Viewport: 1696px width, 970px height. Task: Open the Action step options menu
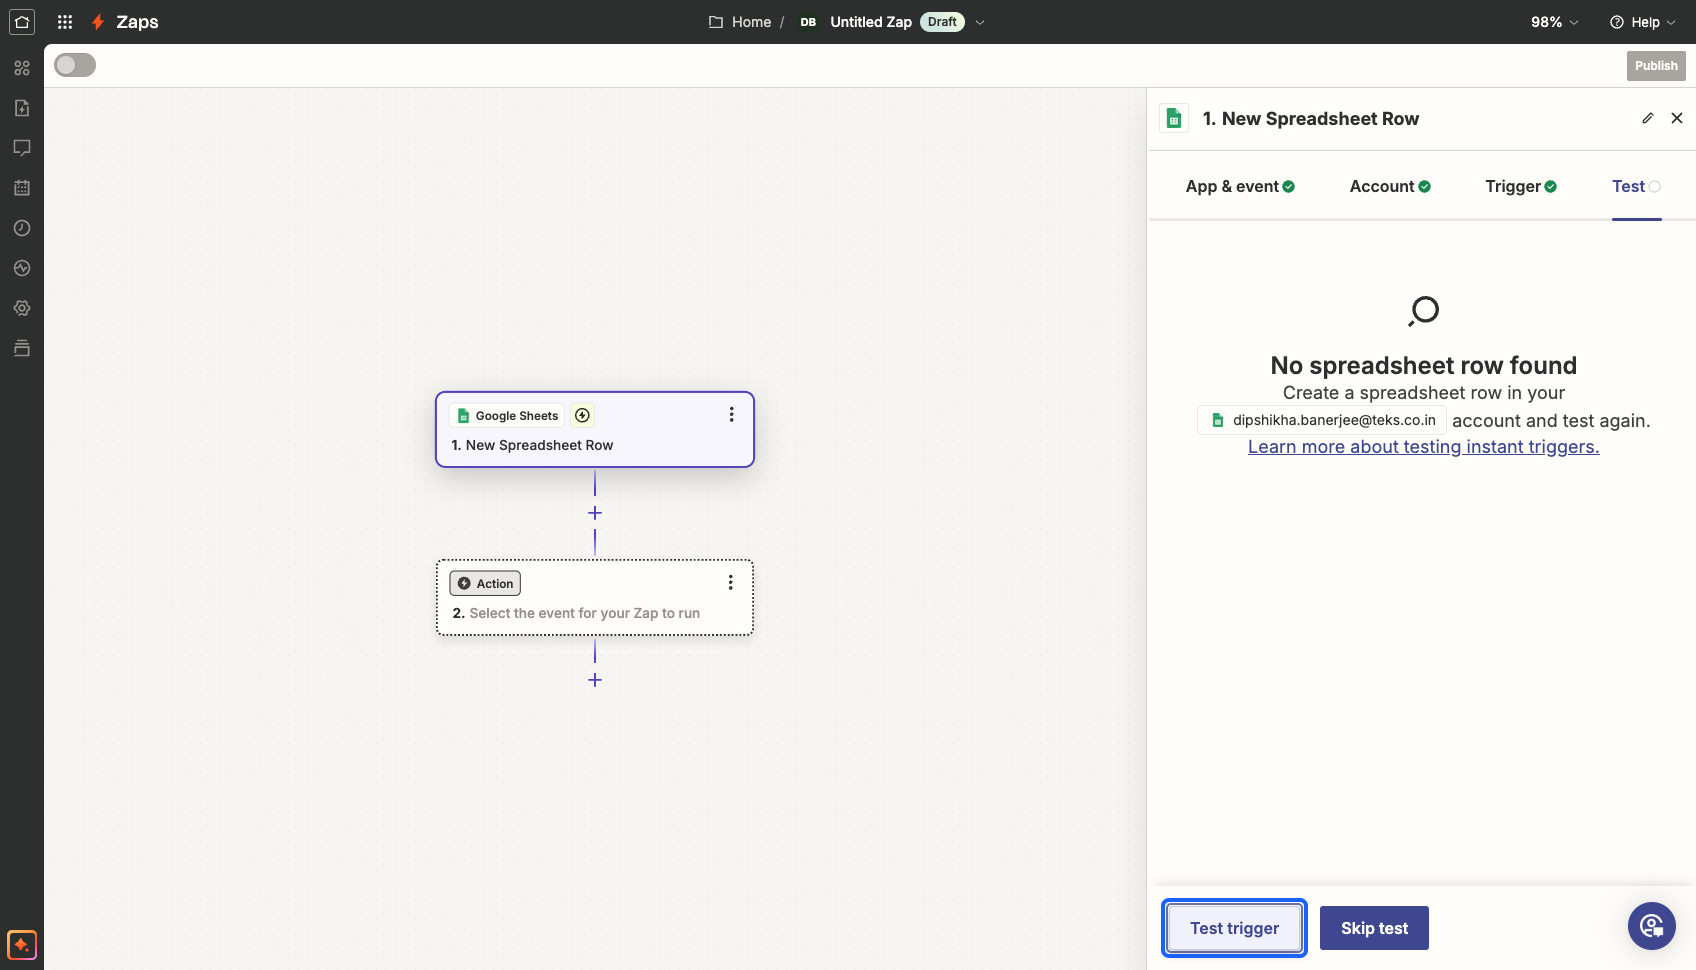(730, 582)
